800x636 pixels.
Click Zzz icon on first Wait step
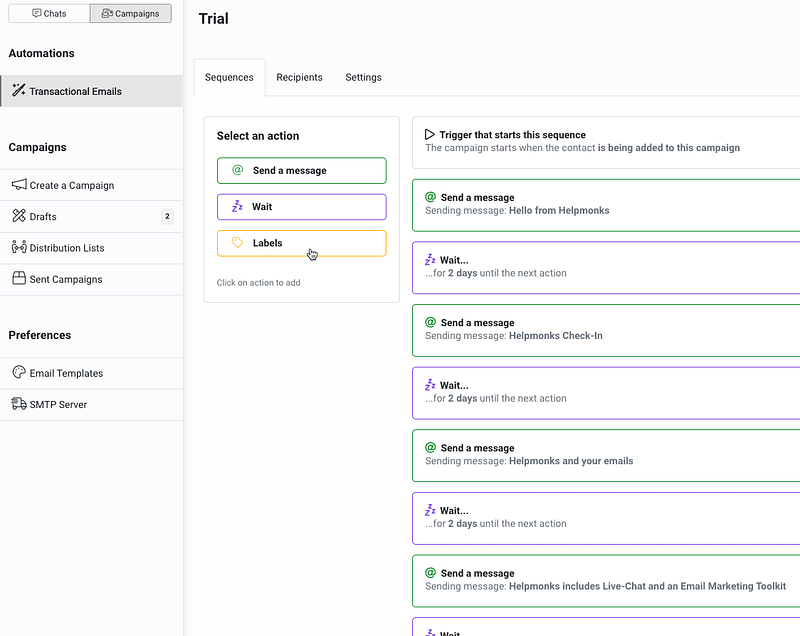tap(430, 260)
